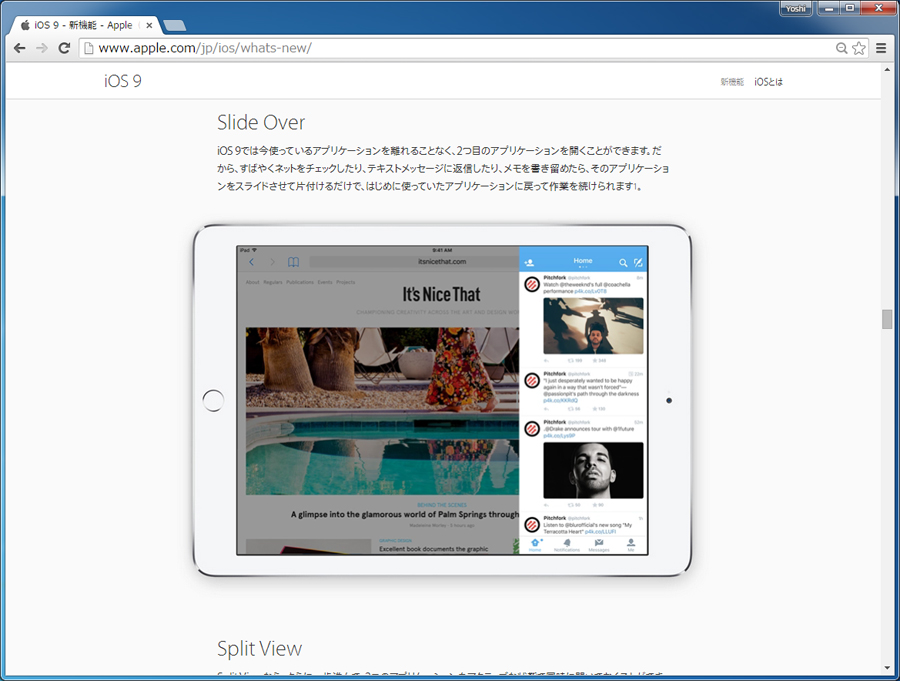Open a new Chrome tab

174,25
